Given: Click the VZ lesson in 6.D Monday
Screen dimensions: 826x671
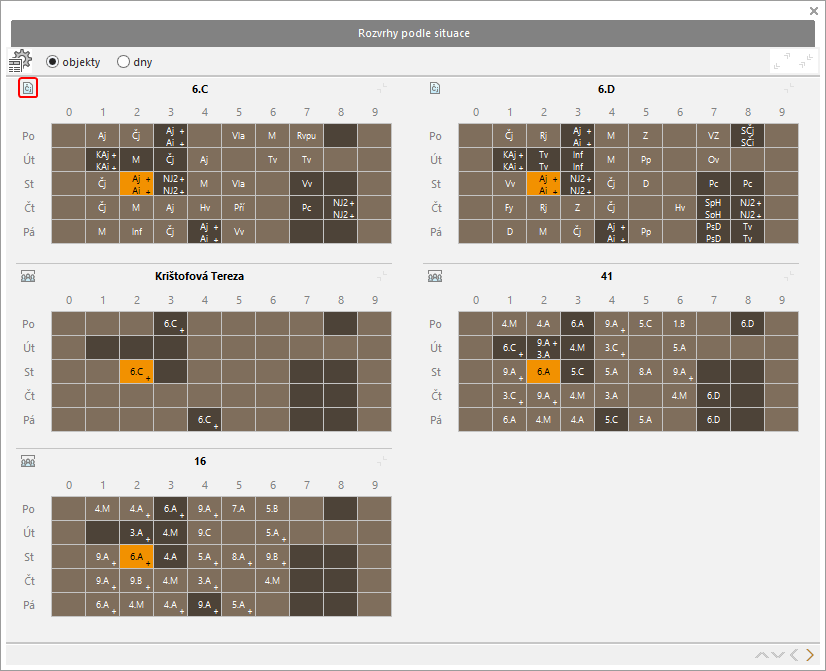Looking at the screenshot, I should click(x=713, y=136).
